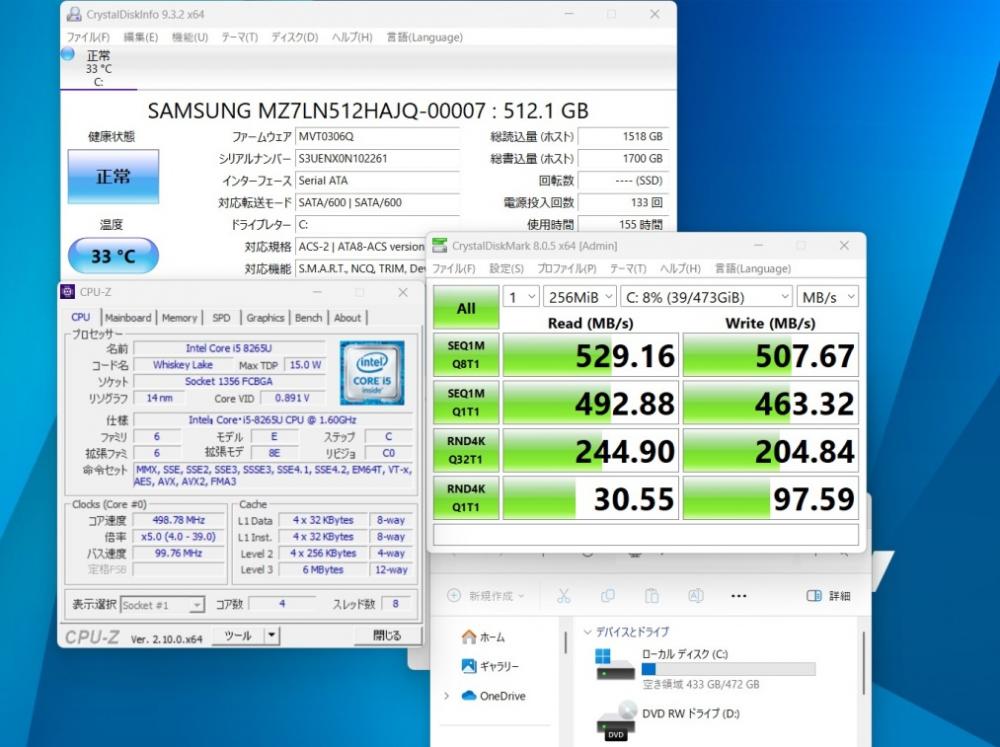Open the Socket #1 selection dropdown in CPU-Z
Image resolution: width=1000 pixels, height=747 pixels.
pos(162,605)
